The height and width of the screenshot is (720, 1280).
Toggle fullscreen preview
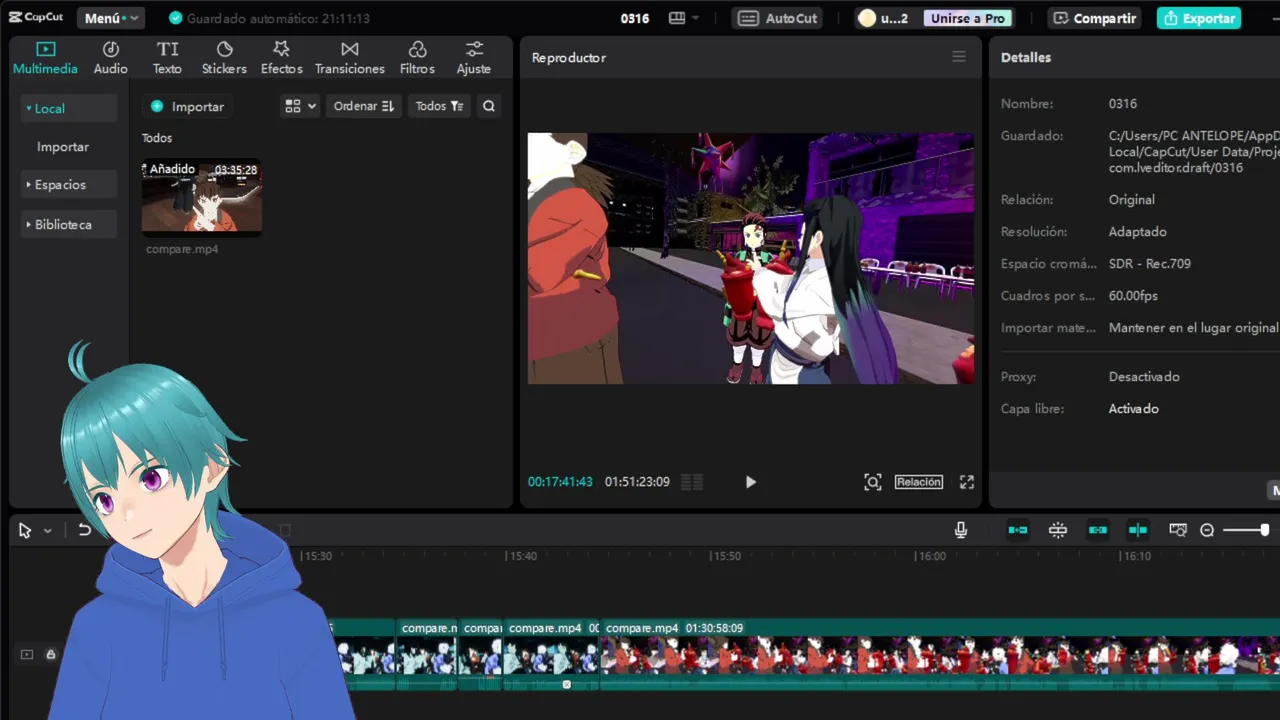coord(966,482)
